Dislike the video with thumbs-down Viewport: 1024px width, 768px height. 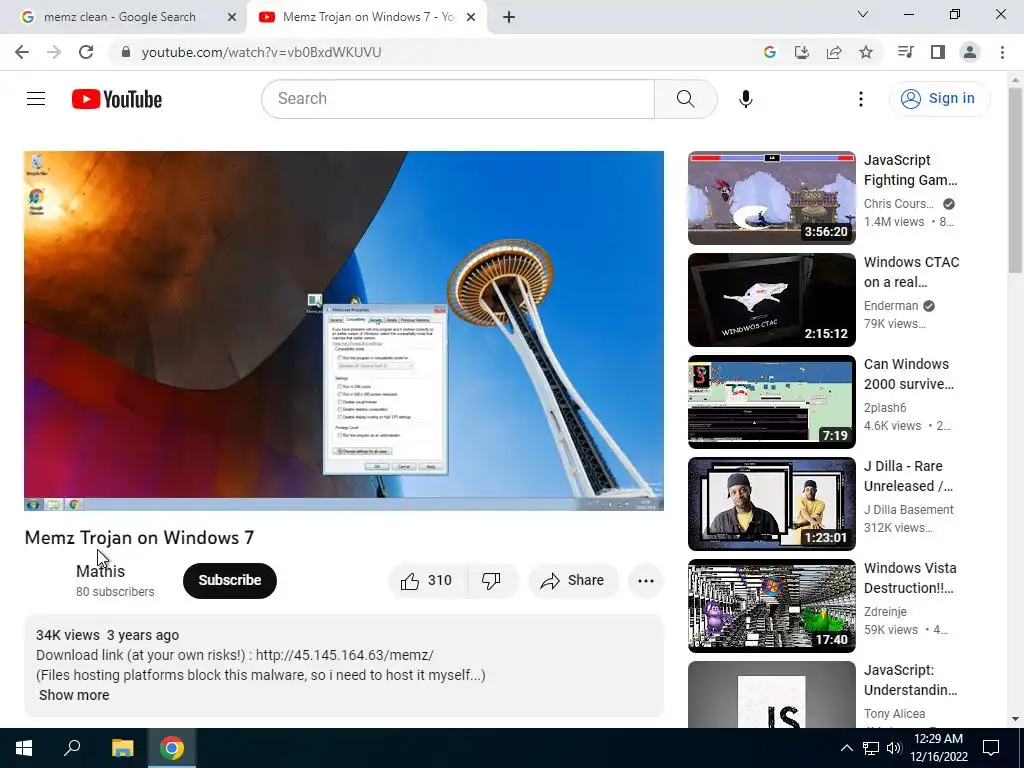click(491, 581)
